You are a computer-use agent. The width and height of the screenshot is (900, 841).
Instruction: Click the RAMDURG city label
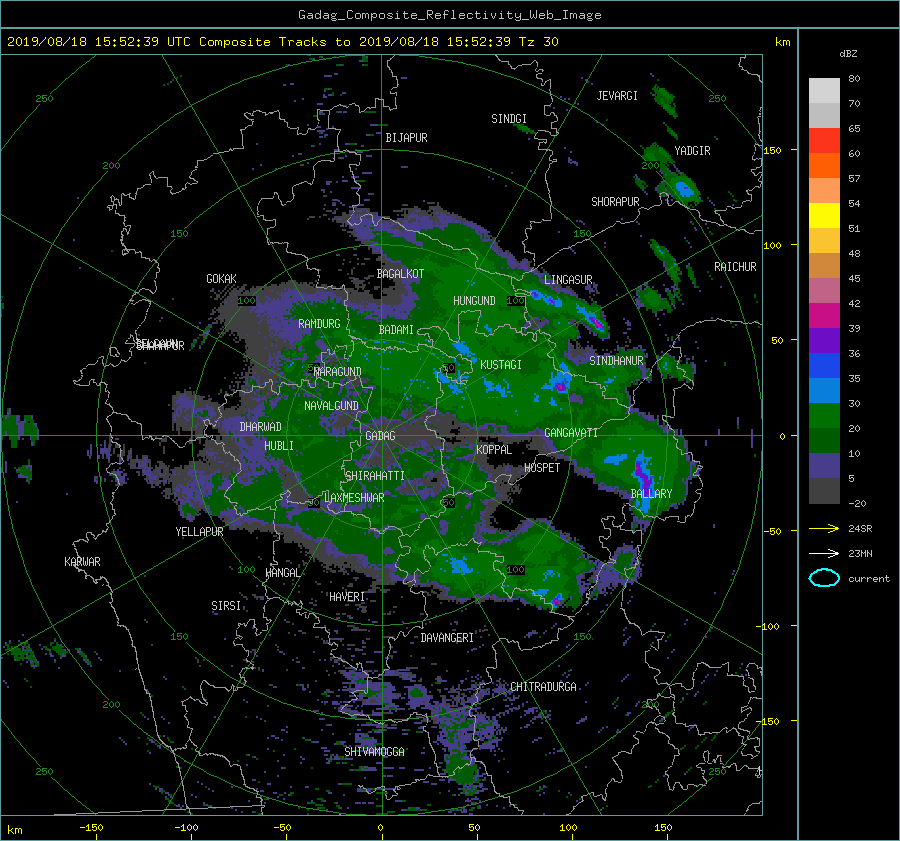coord(319,324)
